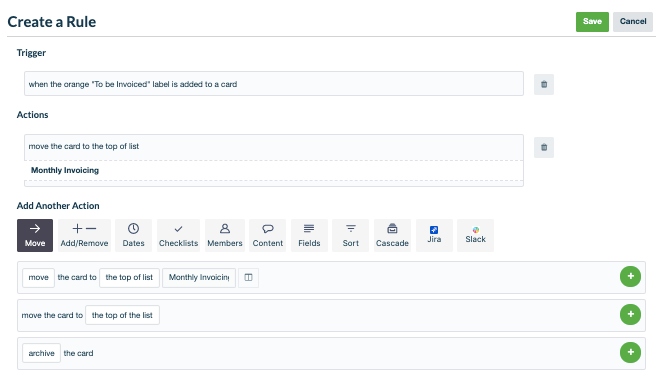Open the Add/Remove action category
The height and width of the screenshot is (387, 666).
pyautogui.click(x=84, y=235)
